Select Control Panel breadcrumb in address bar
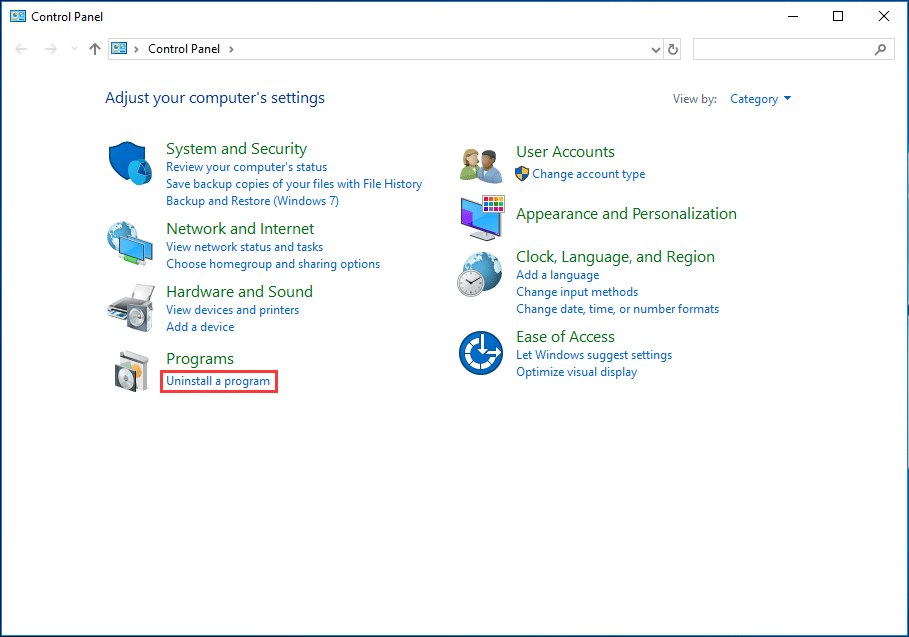Viewport: 909px width, 637px height. click(x=183, y=49)
